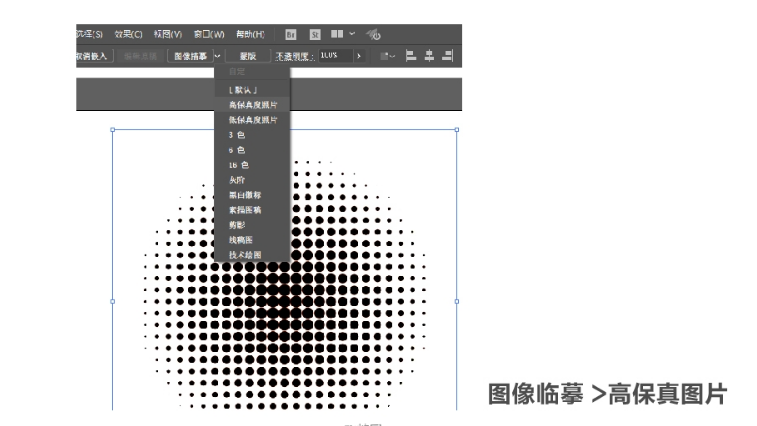The image size is (757, 426).
Task: Click the middle-right selection handle
Action: point(457,301)
